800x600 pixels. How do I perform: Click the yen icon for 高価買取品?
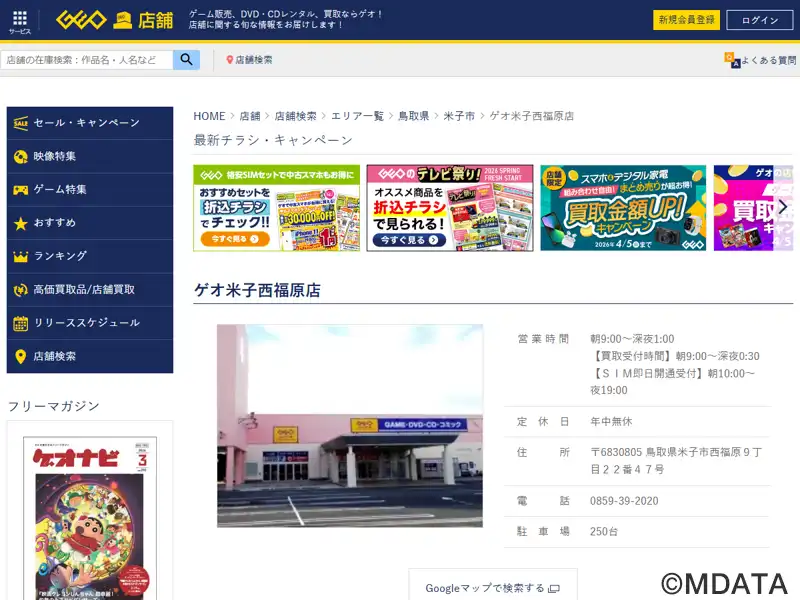20,290
